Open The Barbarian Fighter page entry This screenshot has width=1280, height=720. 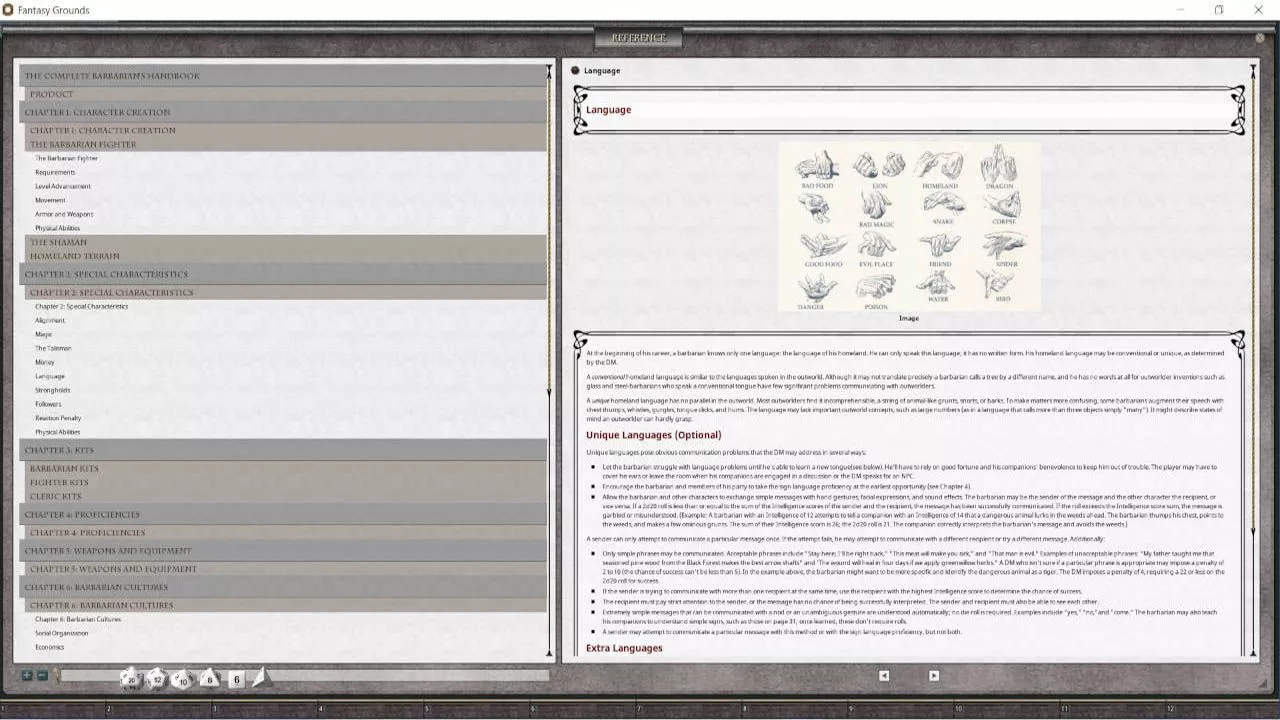(x=67, y=158)
